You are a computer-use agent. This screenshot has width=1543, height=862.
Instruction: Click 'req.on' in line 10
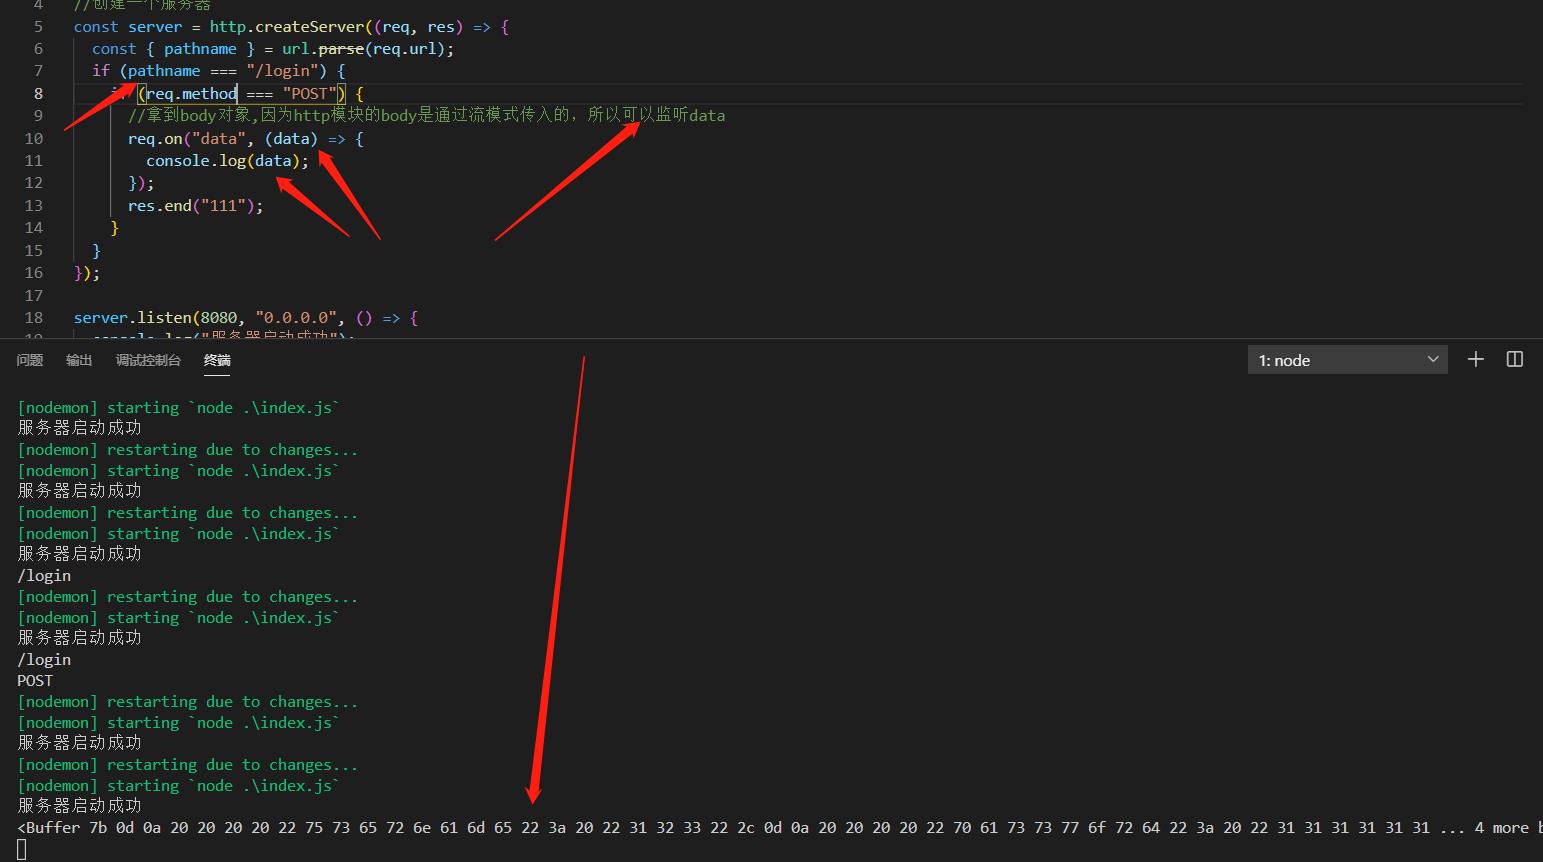point(155,138)
